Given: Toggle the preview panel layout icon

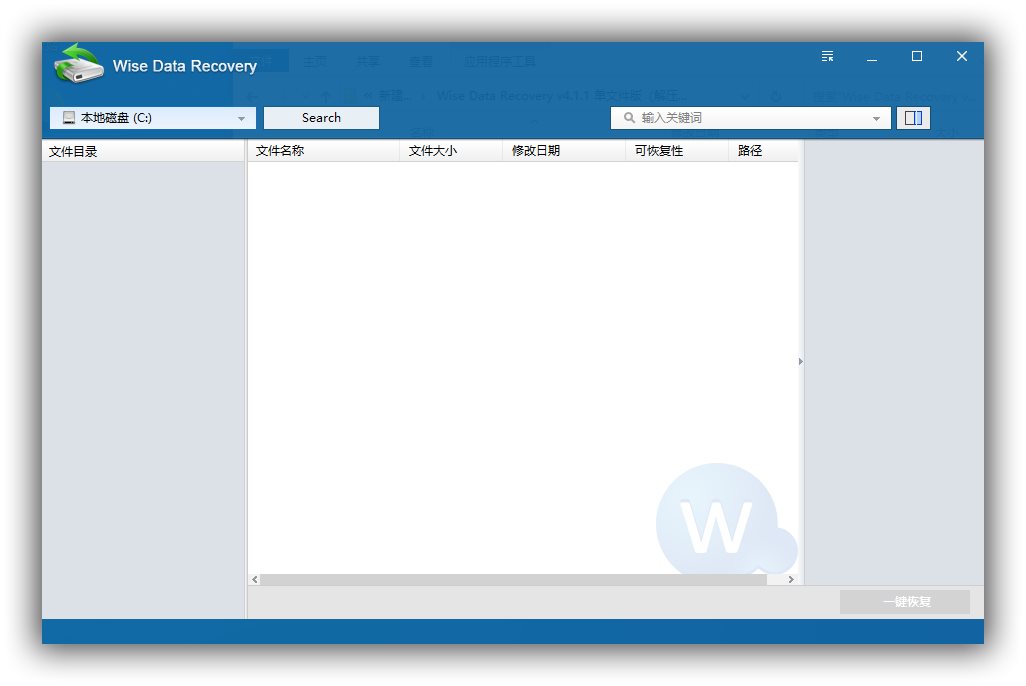Looking at the screenshot, I should [913, 118].
